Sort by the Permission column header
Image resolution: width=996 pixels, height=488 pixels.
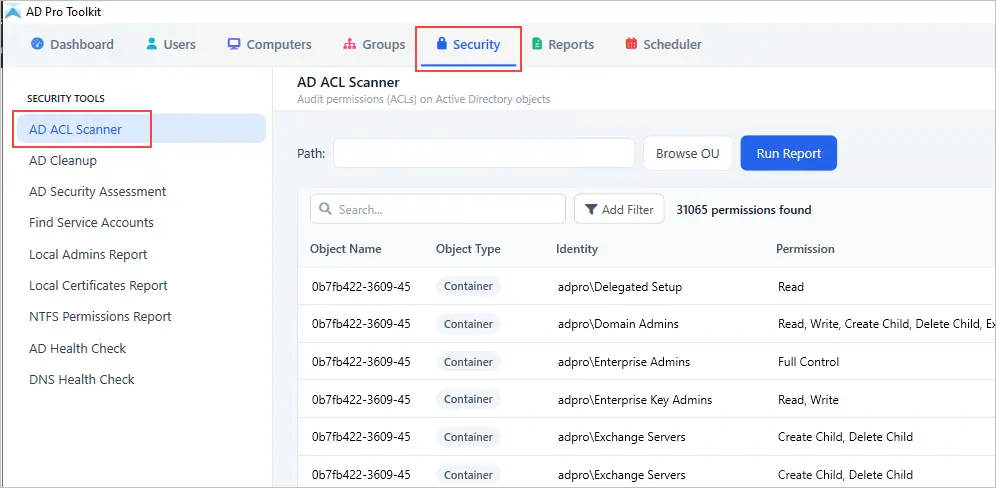pos(805,249)
